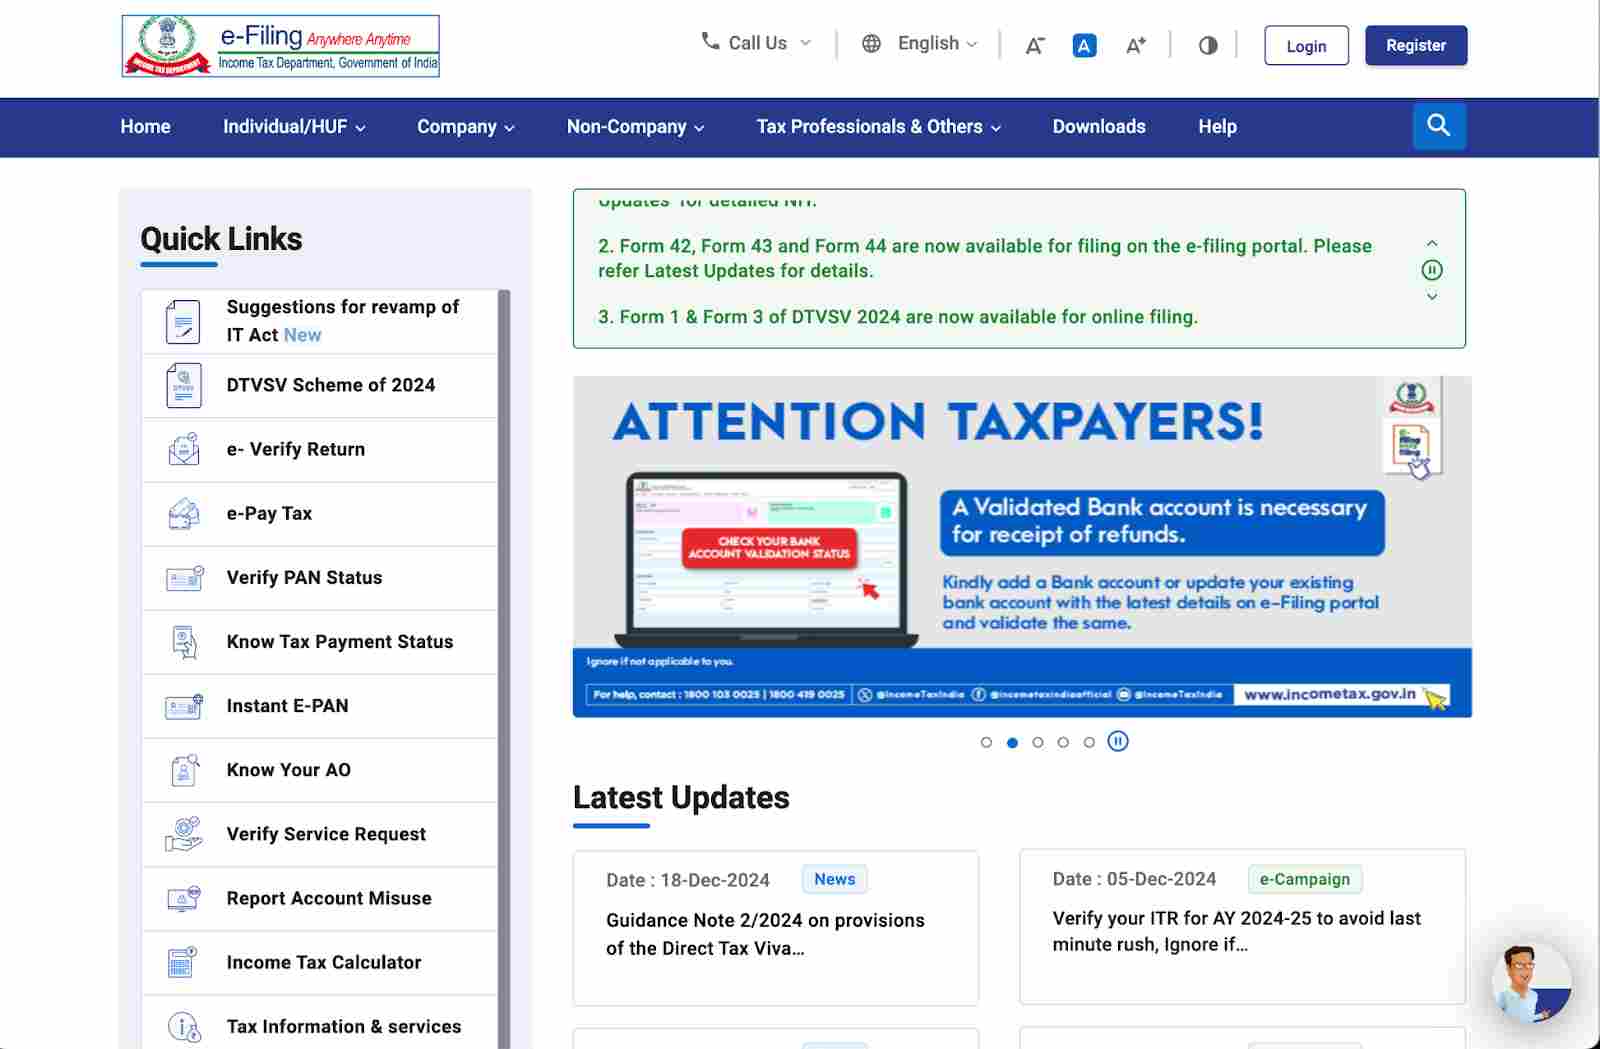
Task: Open Guidance Note 2/2024 news card
Action: click(776, 927)
